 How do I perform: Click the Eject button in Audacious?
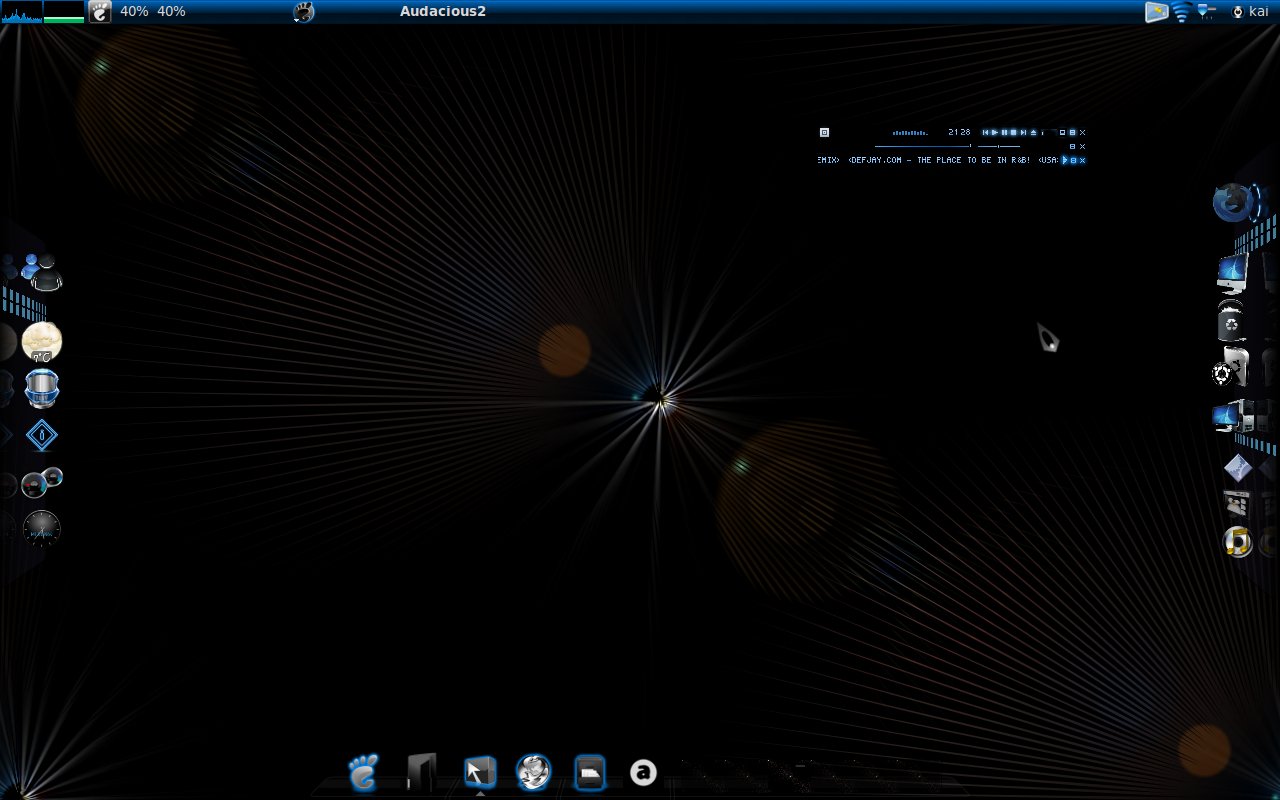(x=1033, y=132)
